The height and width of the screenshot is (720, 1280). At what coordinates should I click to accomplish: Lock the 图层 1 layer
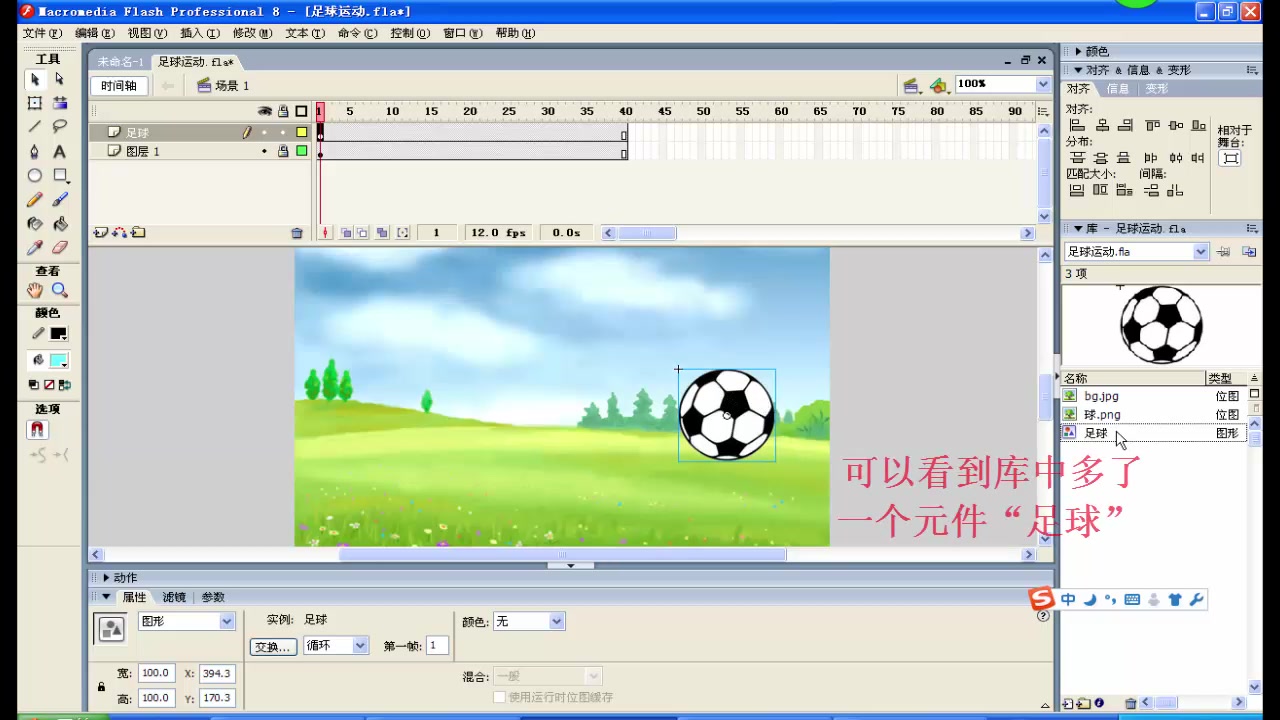283,151
